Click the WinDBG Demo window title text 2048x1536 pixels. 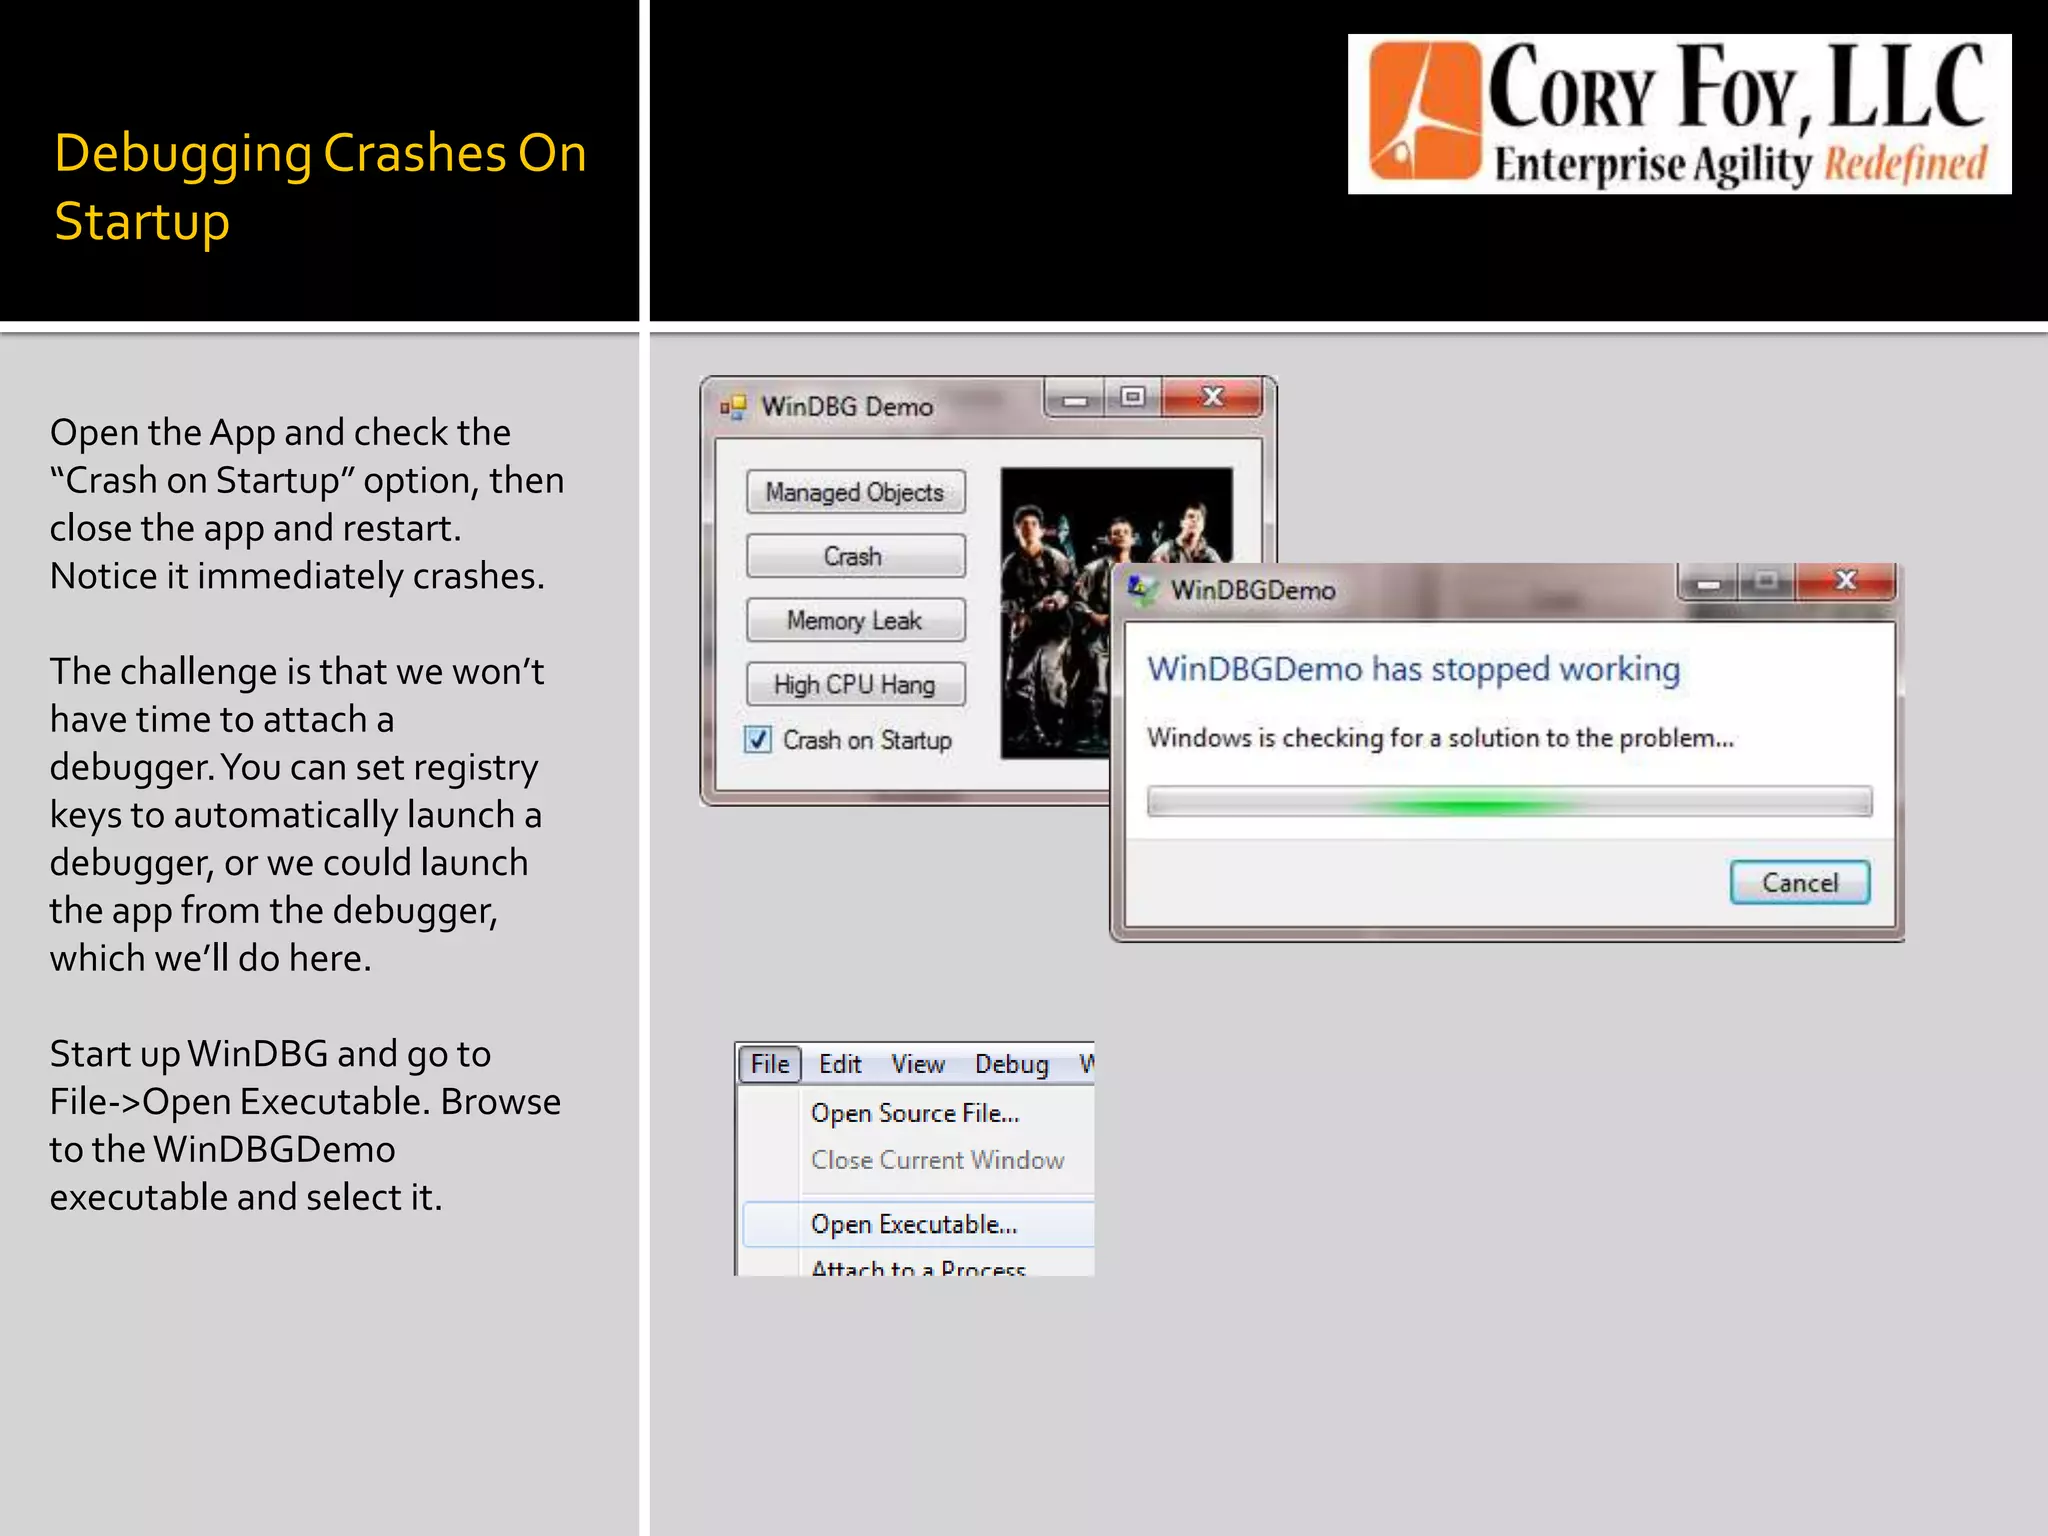[x=847, y=407]
